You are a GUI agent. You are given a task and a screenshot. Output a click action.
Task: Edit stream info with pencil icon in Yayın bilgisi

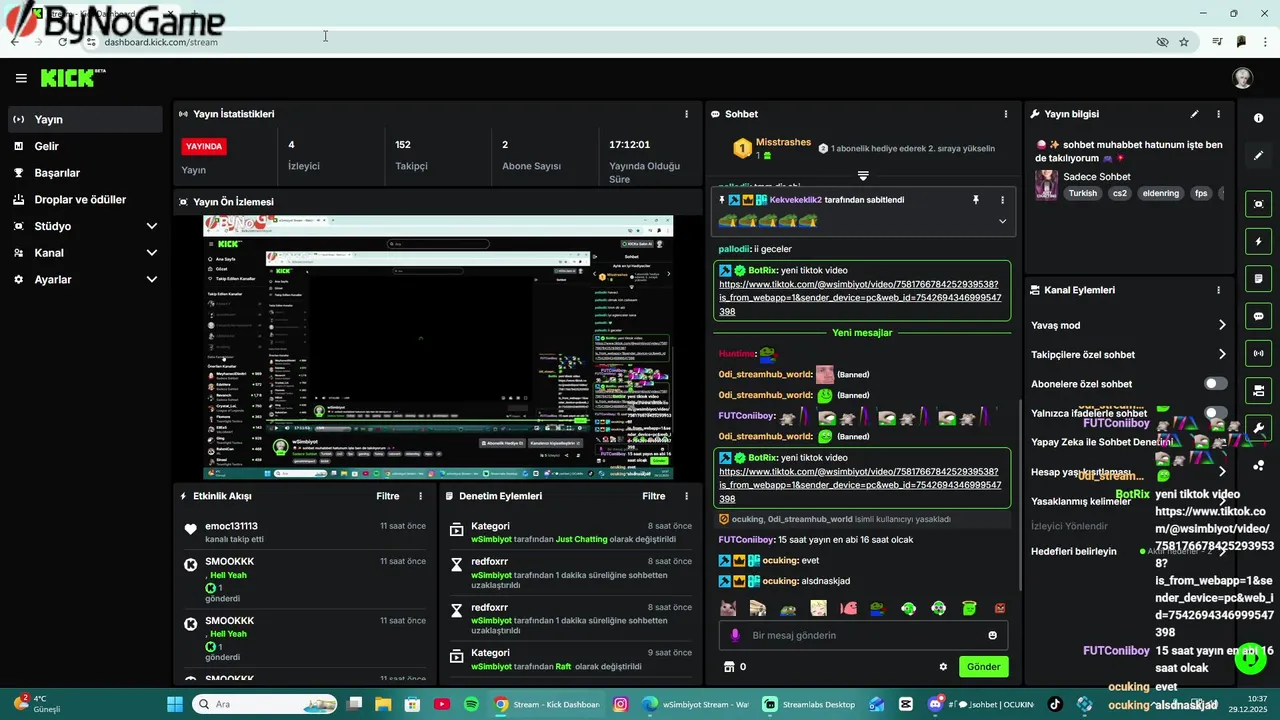point(1194,114)
